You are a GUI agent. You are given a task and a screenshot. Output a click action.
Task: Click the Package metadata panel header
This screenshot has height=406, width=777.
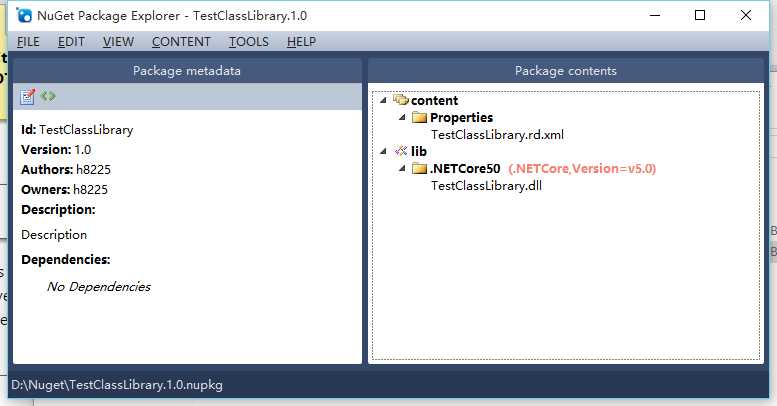[187, 71]
